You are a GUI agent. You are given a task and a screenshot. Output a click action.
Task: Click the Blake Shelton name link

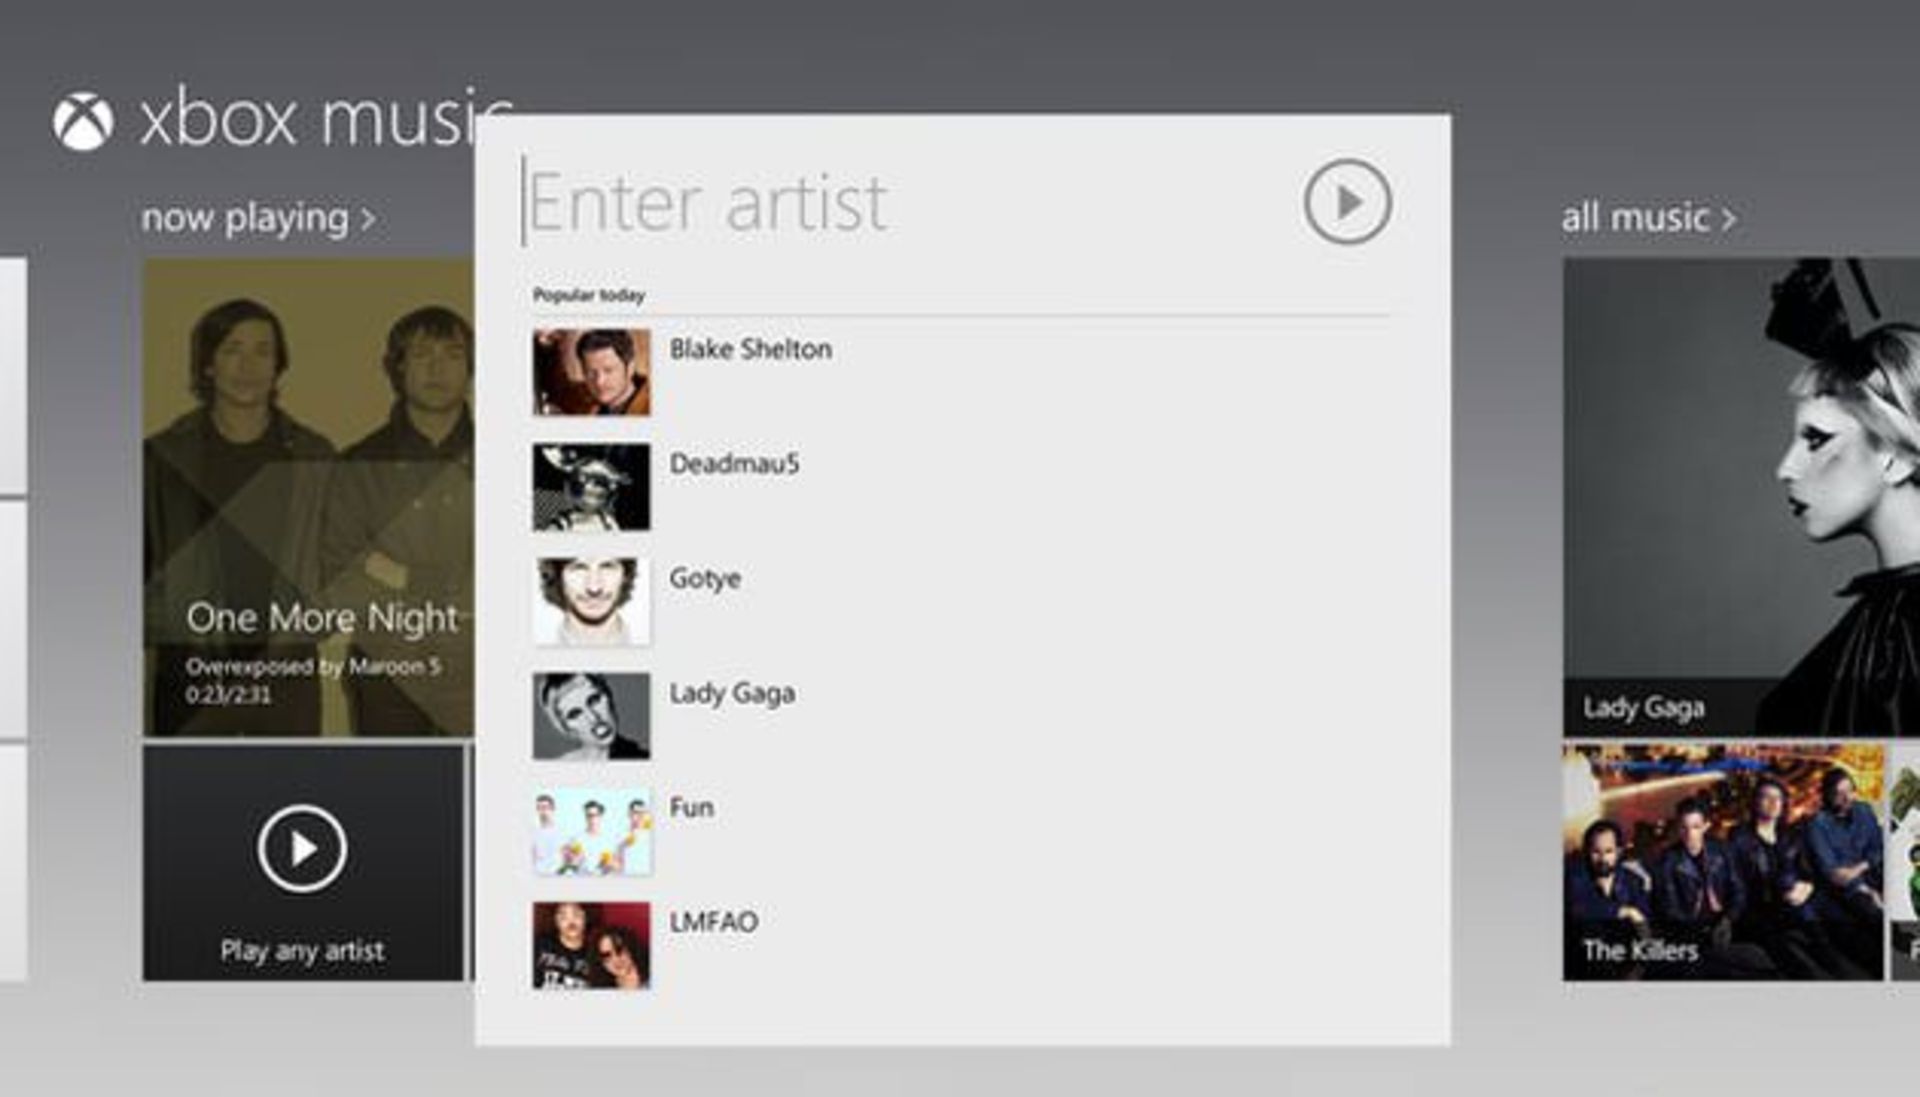[750, 349]
